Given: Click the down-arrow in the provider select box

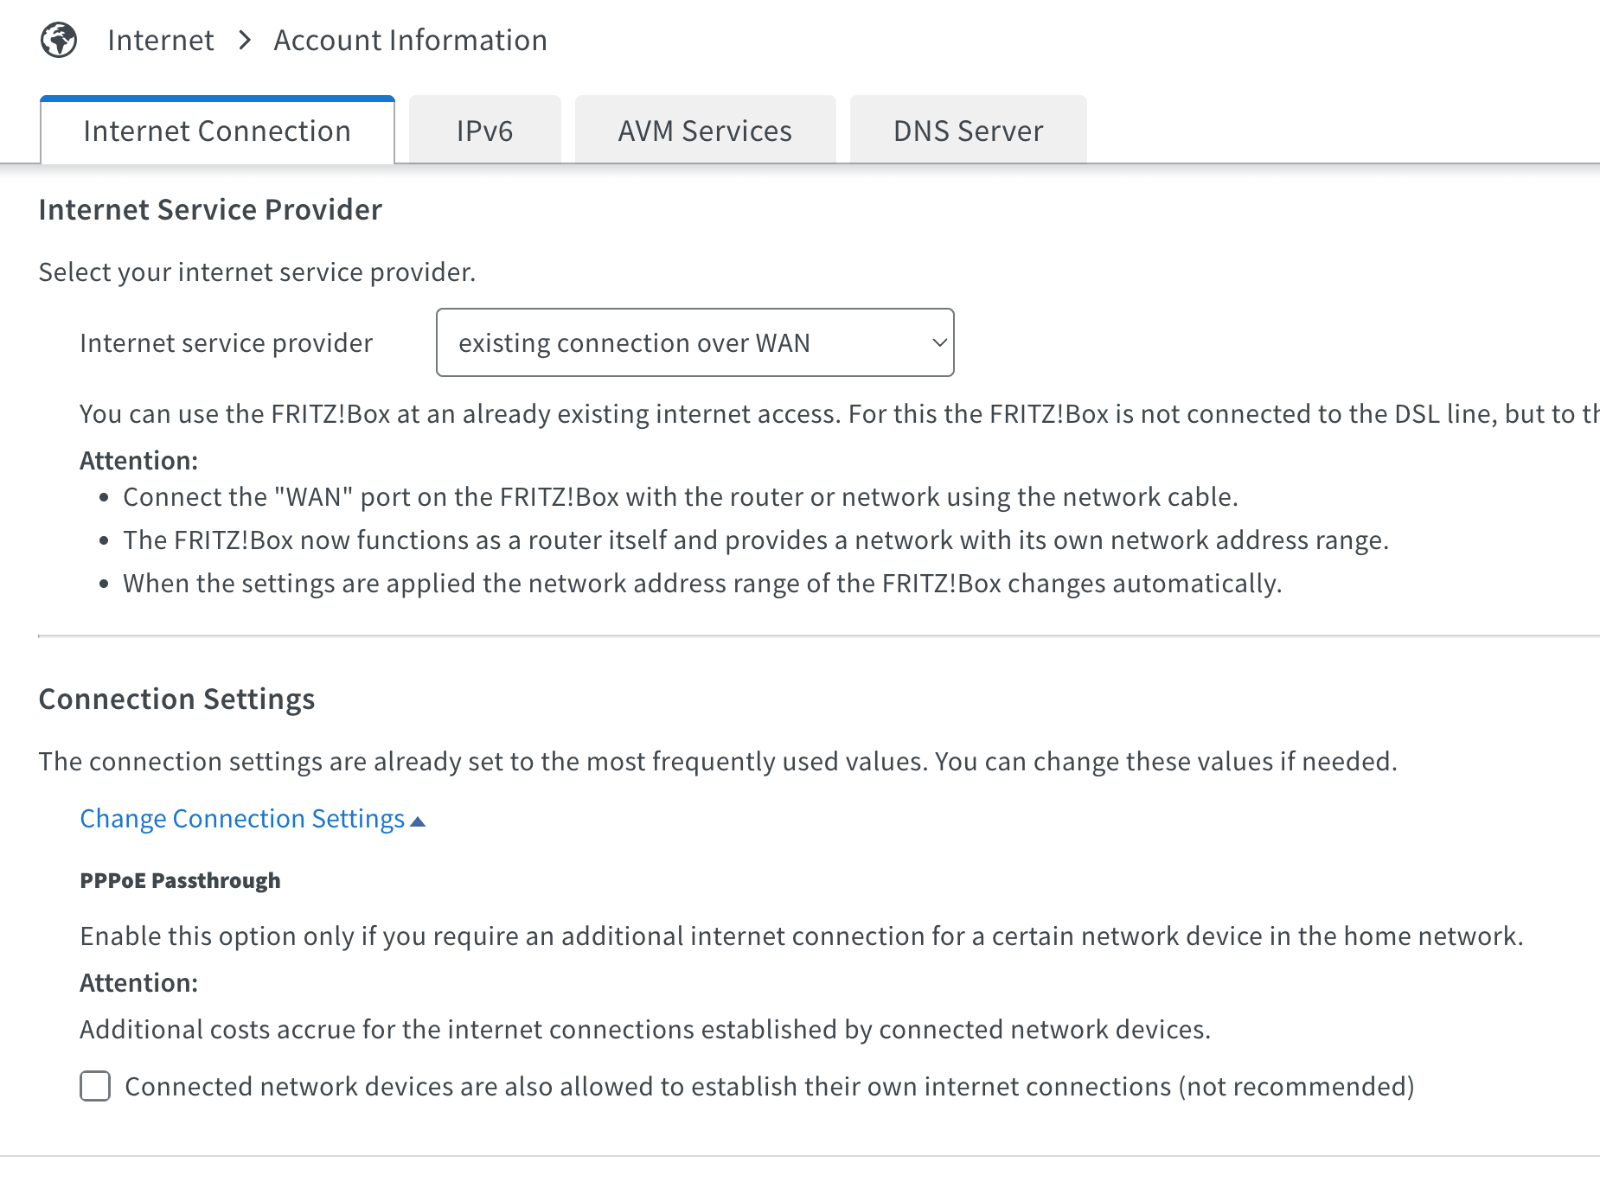Looking at the screenshot, I should [x=939, y=342].
